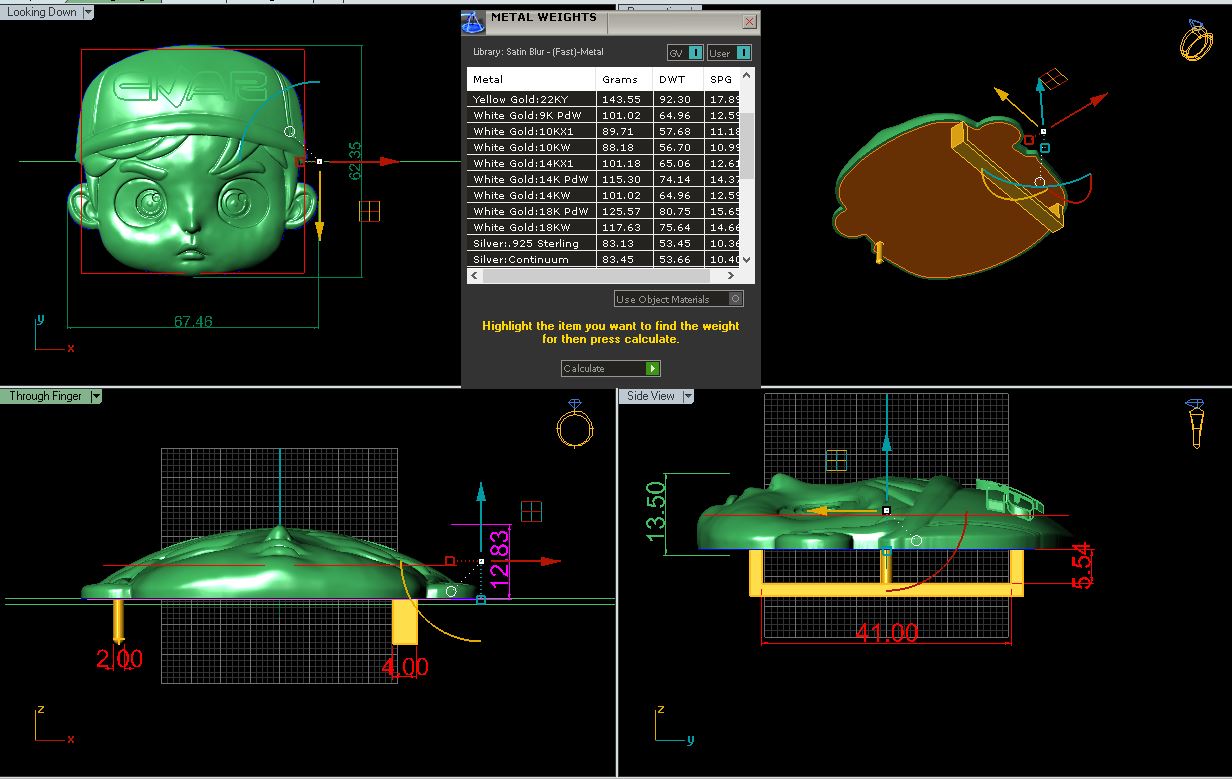The image size is (1232, 779).
Task: Open the Looking Down viewport dropdown
Action: pyautogui.click(x=87, y=12)
